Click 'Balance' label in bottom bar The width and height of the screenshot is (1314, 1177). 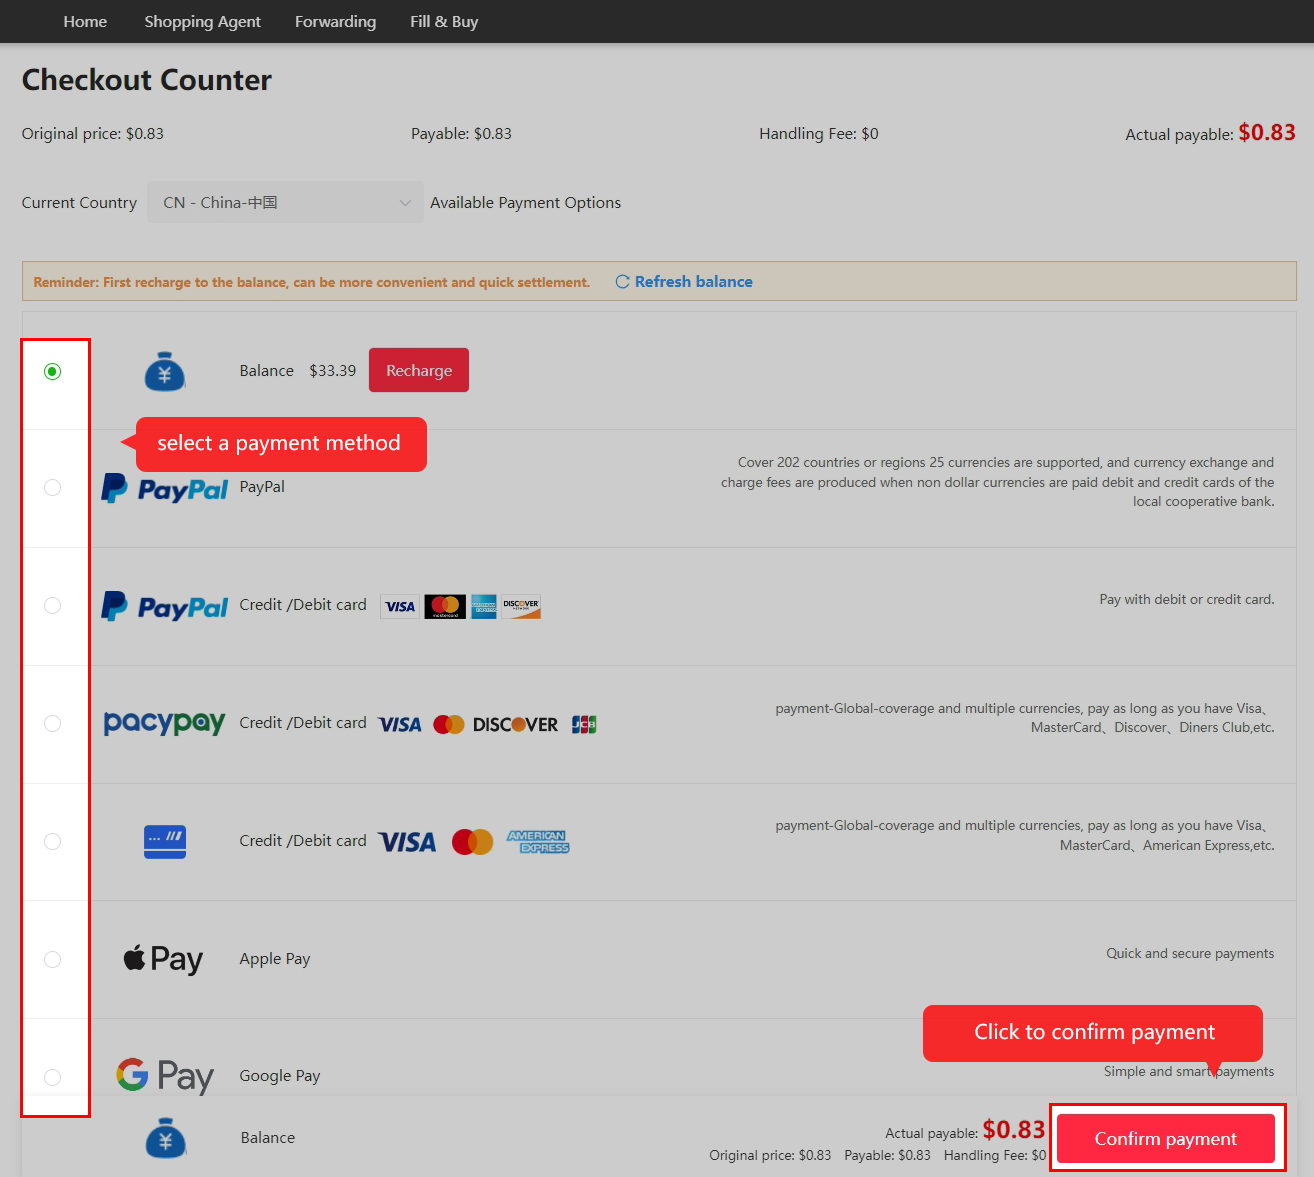(268, 1137)
